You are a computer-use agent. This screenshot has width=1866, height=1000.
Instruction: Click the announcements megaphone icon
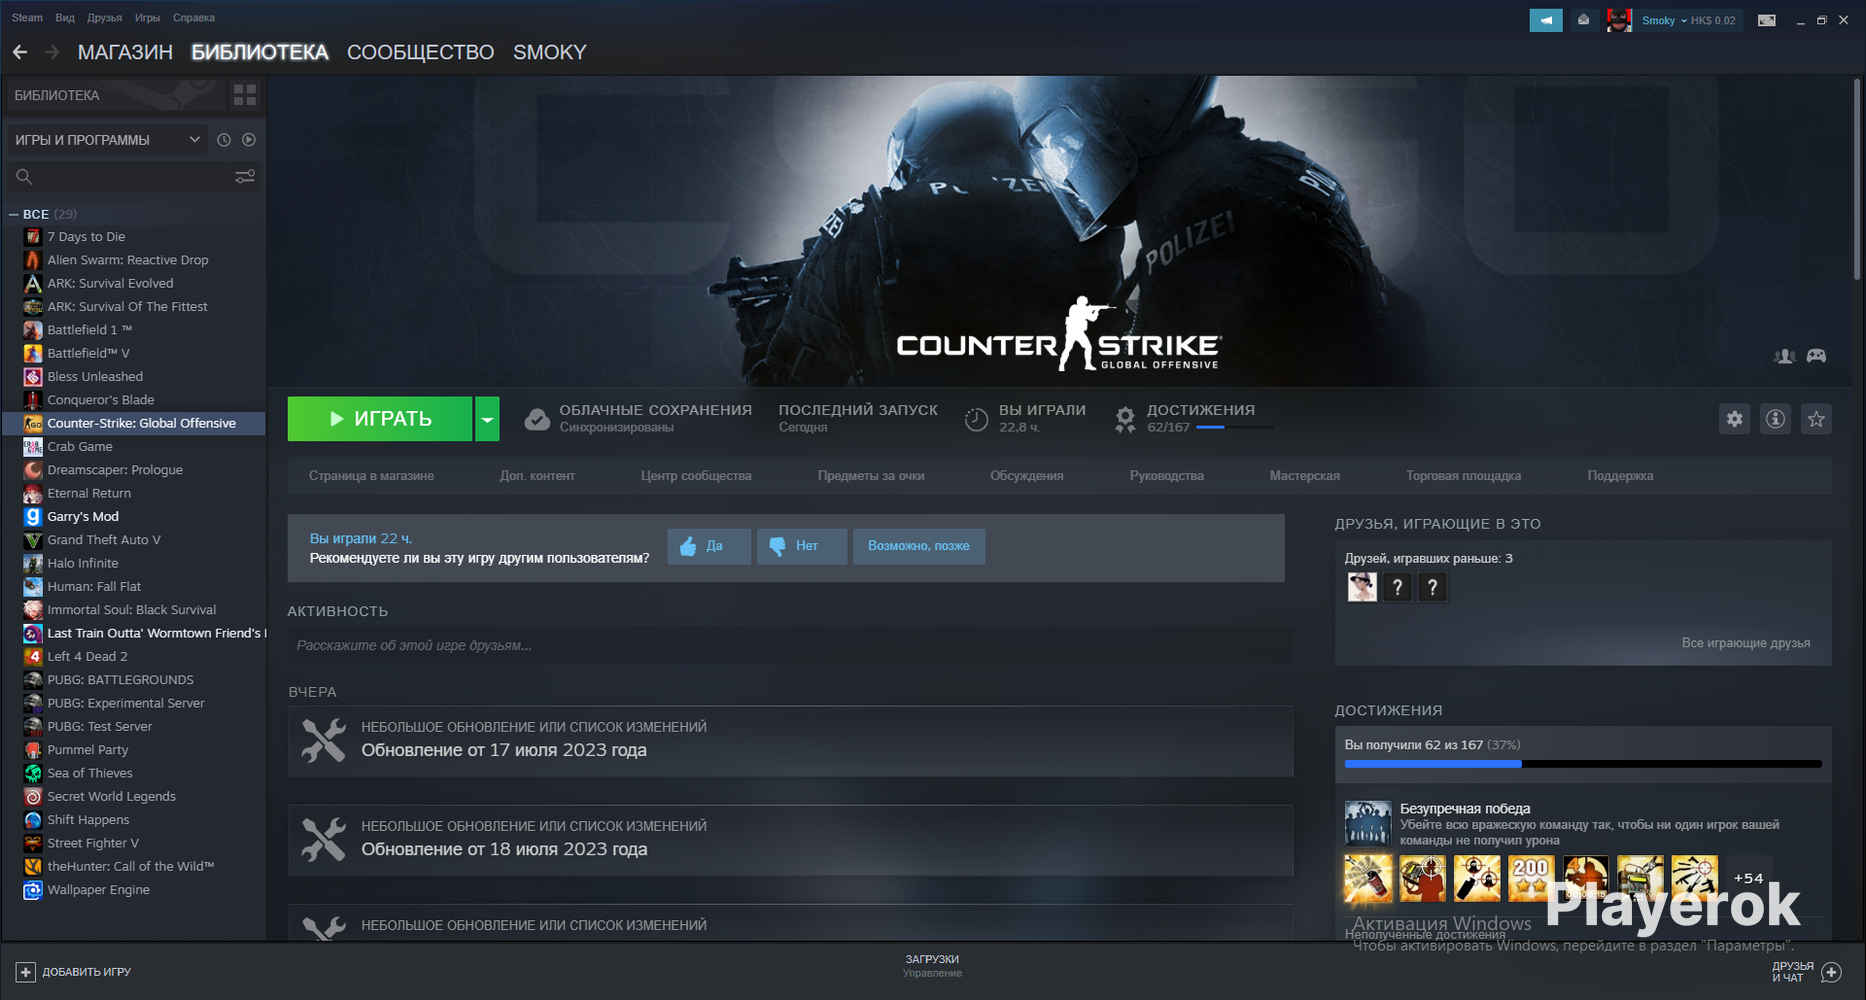(1545, 20)
